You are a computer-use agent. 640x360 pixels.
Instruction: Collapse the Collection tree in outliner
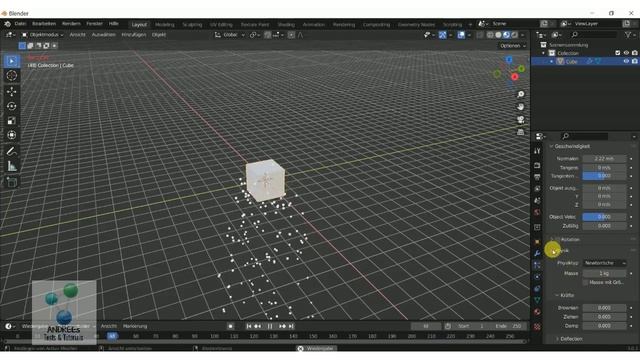[543, 53]
